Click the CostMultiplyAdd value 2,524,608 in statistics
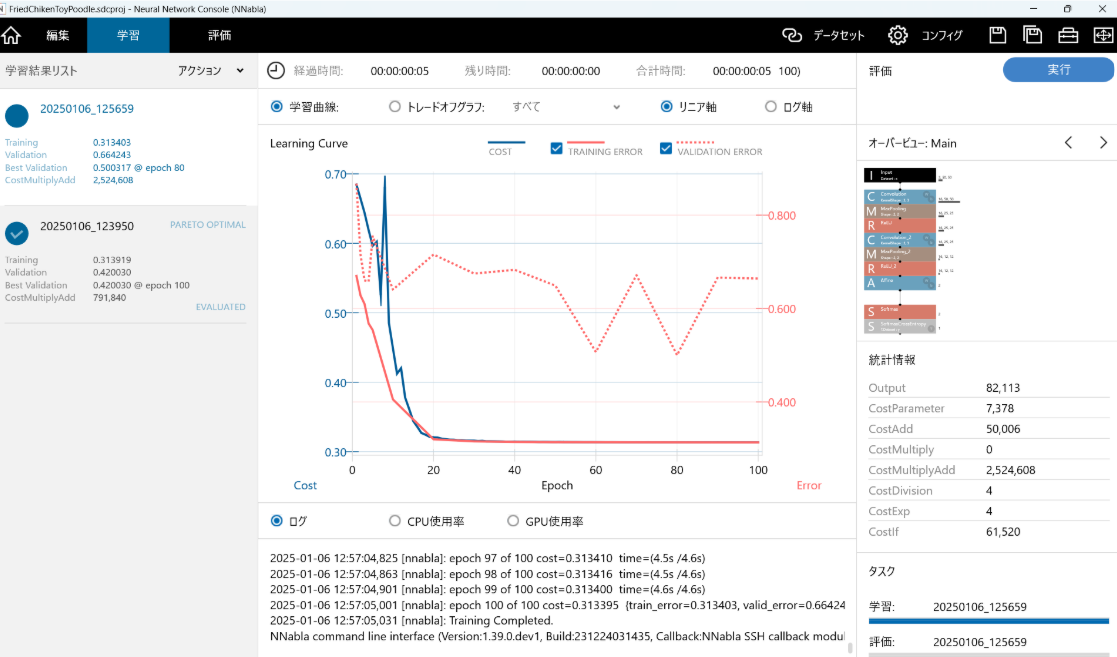1117x657 pixels. (x=1010, y=470)
